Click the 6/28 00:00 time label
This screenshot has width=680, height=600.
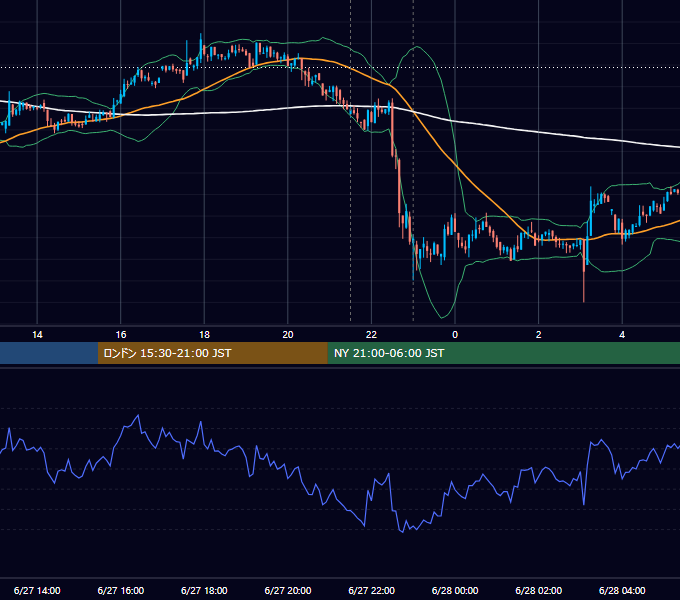coord(455,590)
